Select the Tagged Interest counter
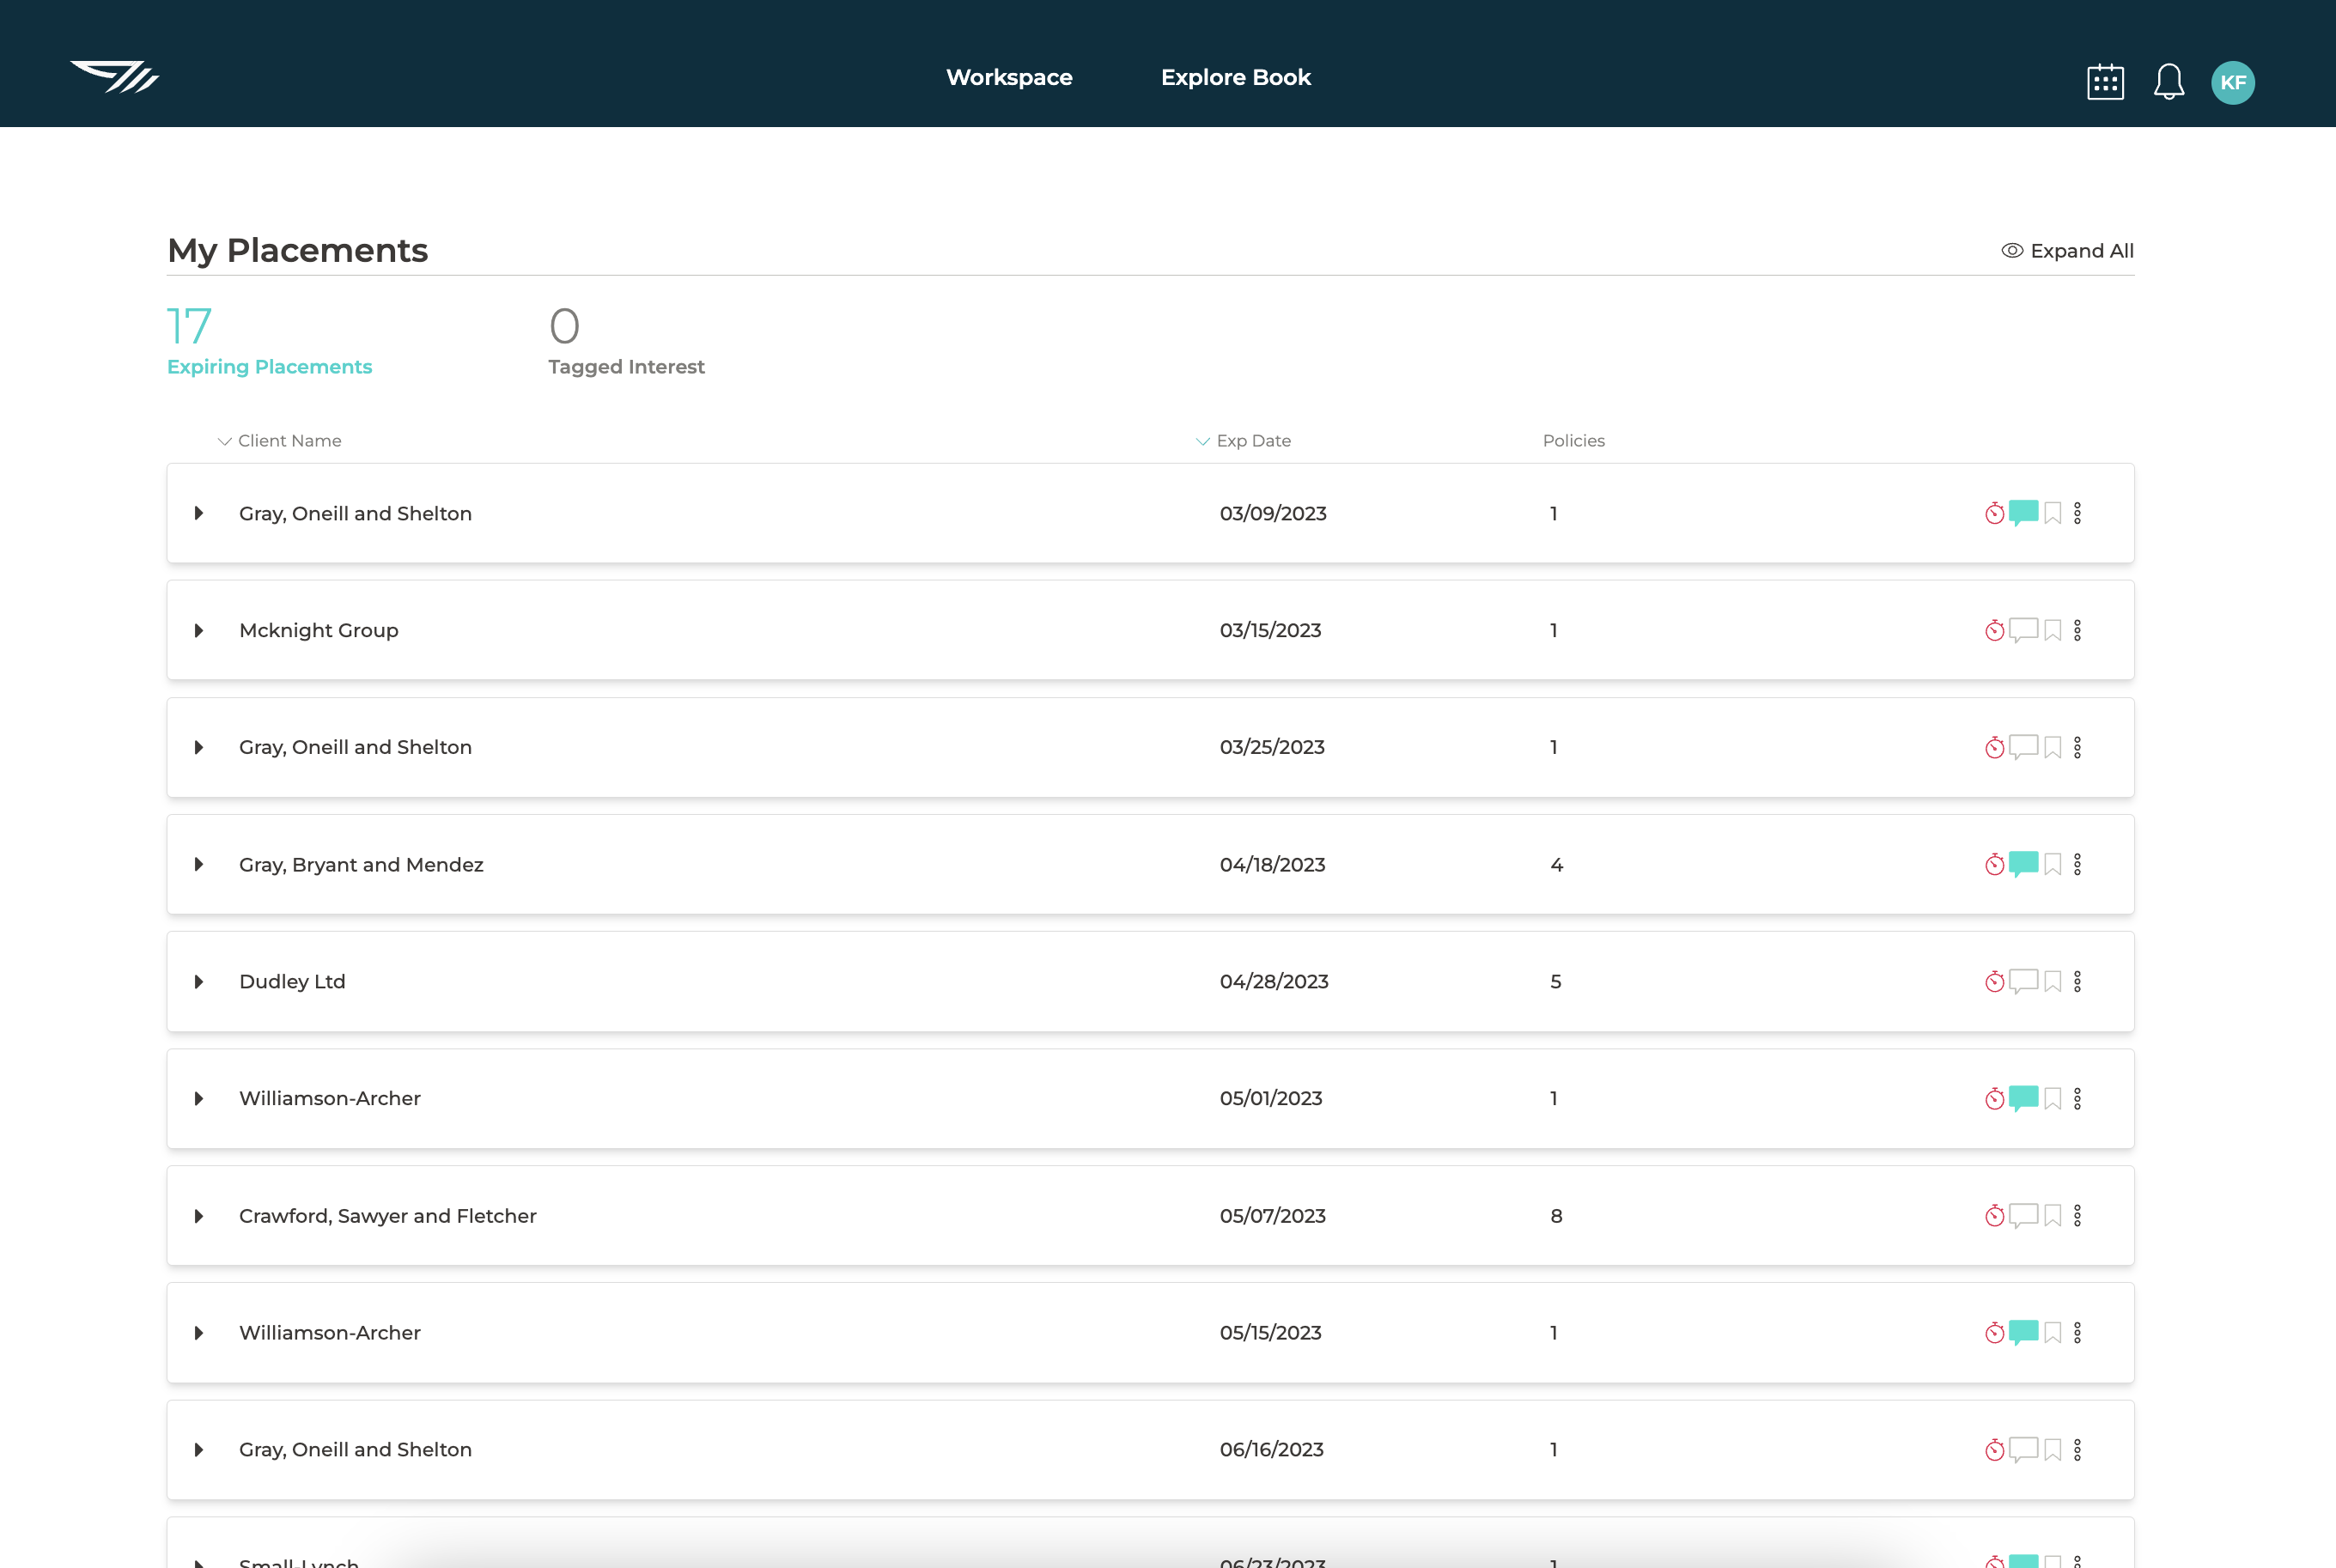 [x=625, y=341]
